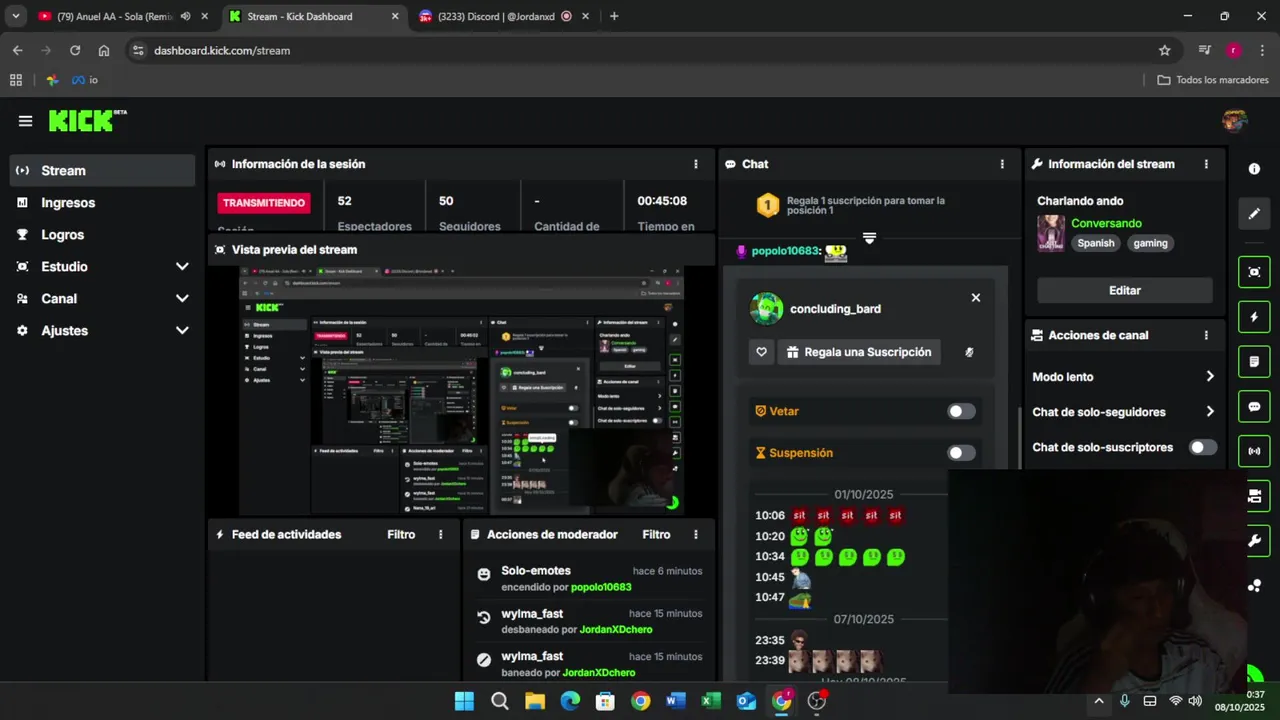Toggle the chat bubble widget icon in sidebar
Image resolution: width=1280 pixels, height=720 pixels.
pyautogui.click(x=1254, y=406)
